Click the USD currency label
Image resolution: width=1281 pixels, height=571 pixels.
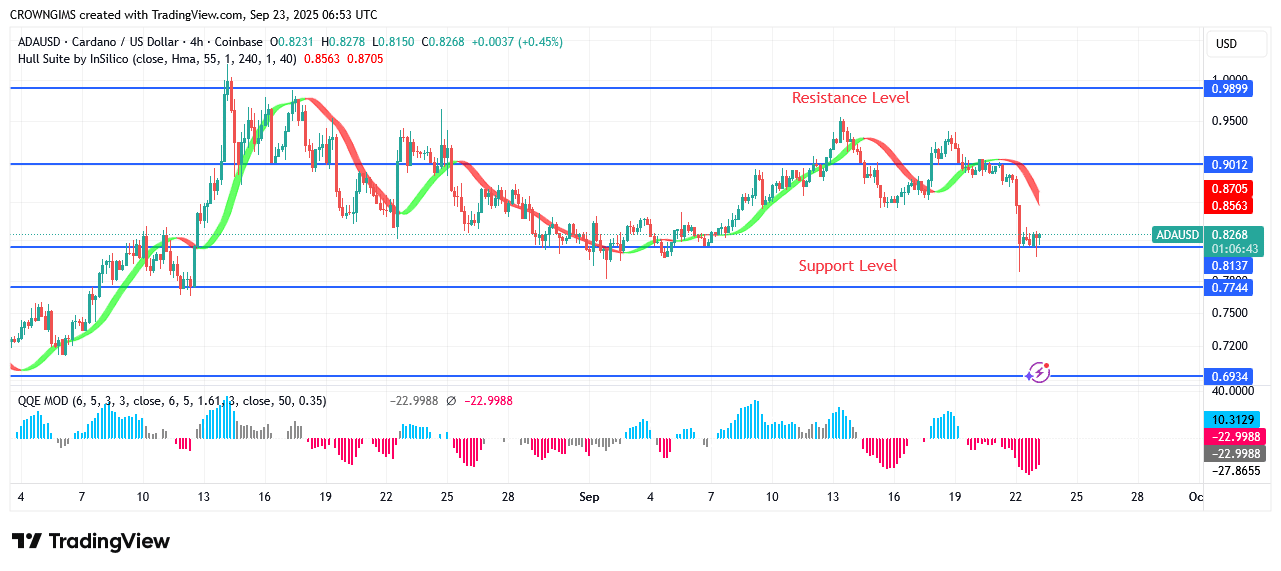point(1226,44)
